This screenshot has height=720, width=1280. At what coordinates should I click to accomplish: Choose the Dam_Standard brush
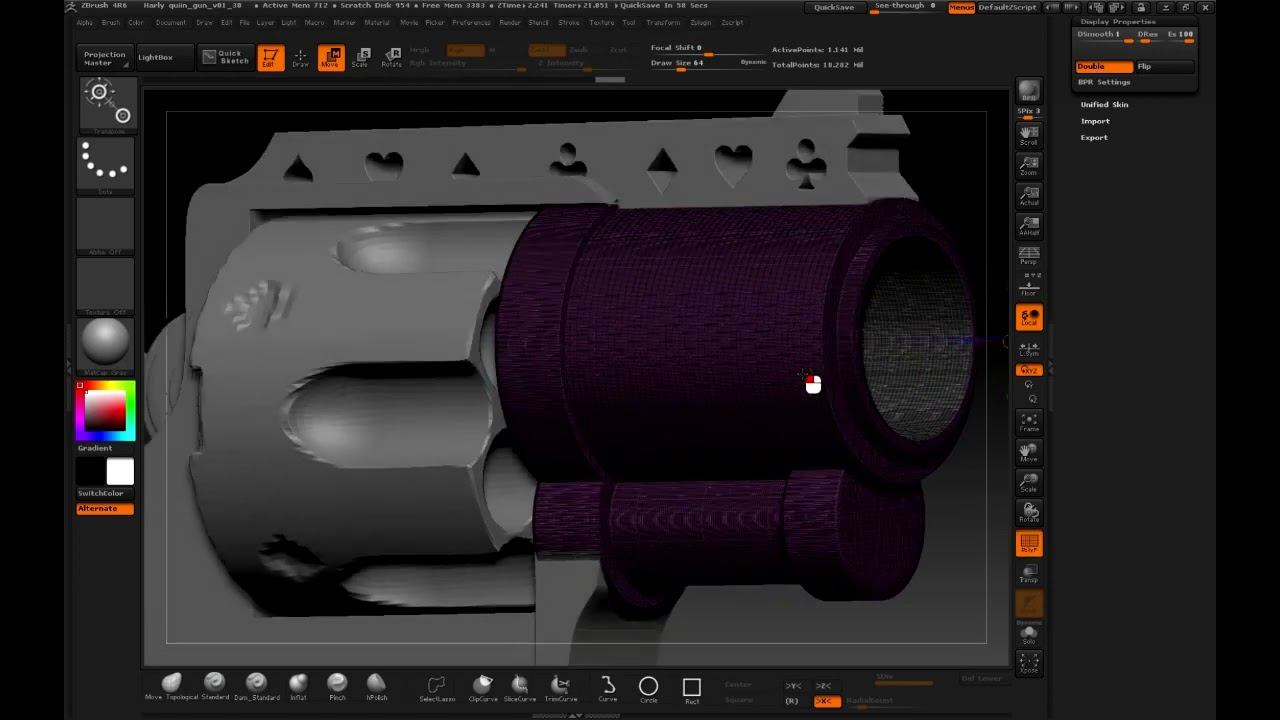[x=257, y=687]
